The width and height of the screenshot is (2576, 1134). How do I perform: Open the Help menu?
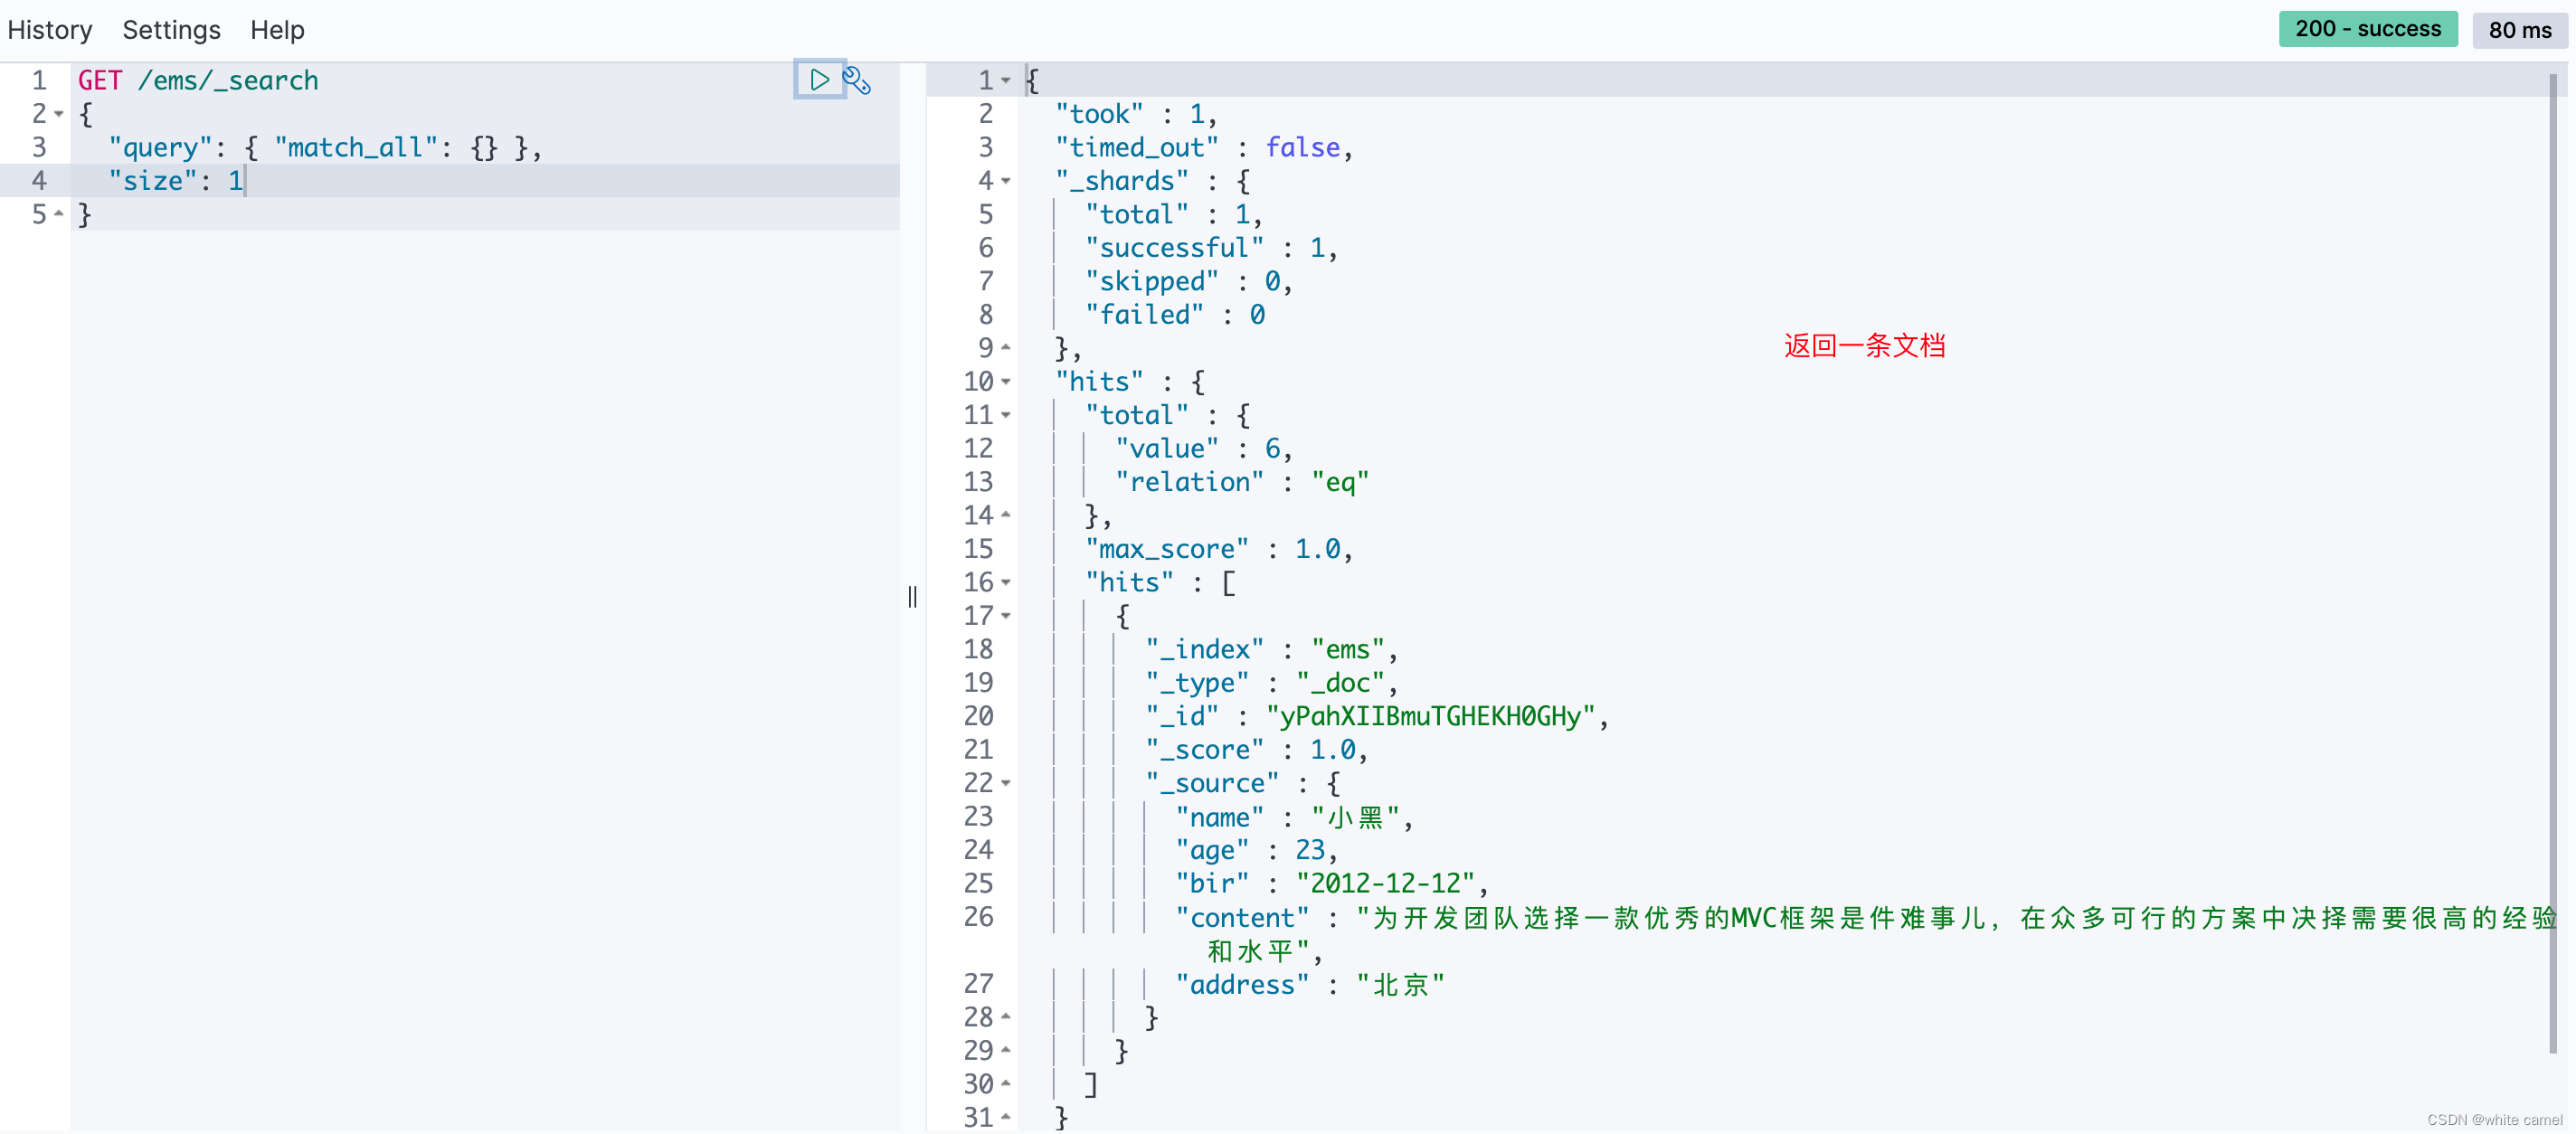click(x=277, y=30)
